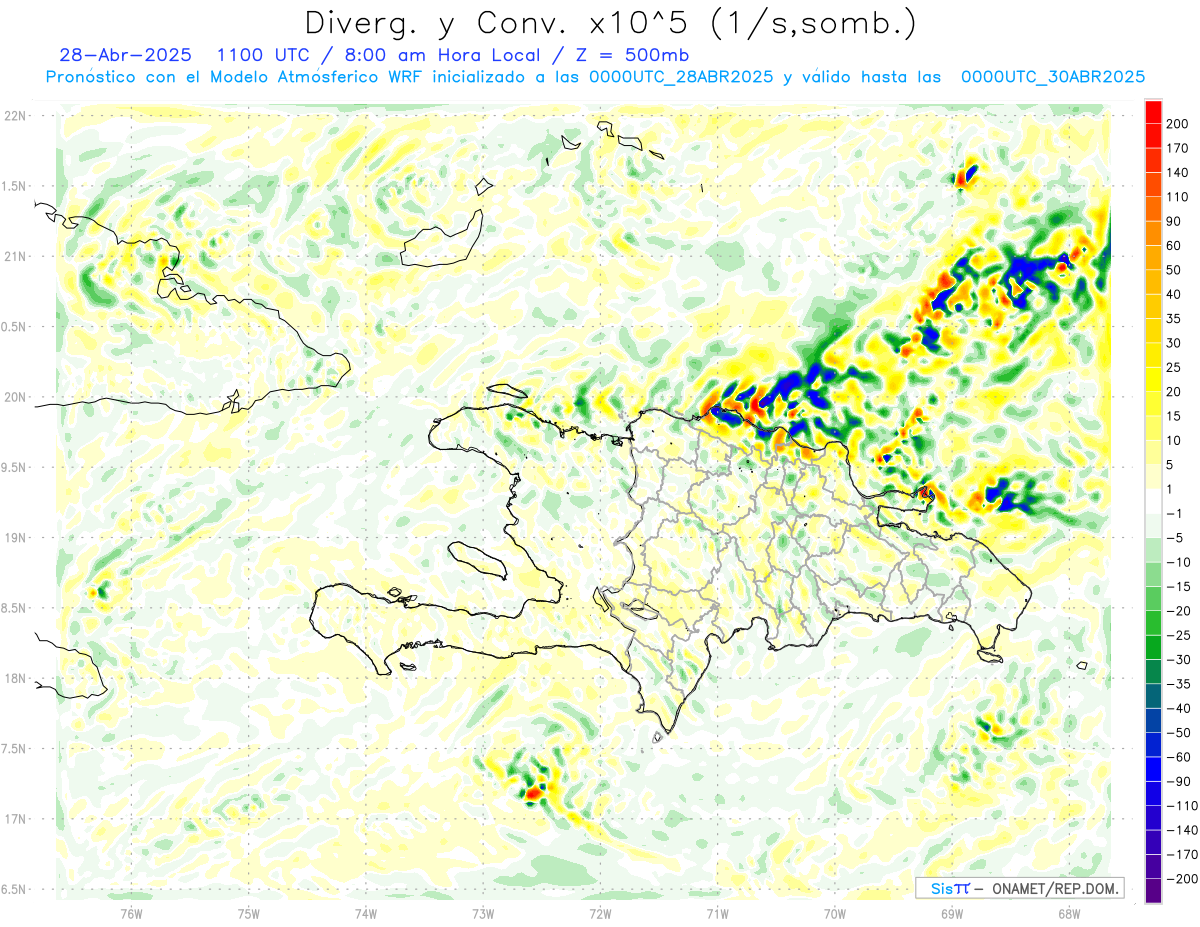
Task: Click the "-200" colorbar value
Action: tap(1182, 879)
